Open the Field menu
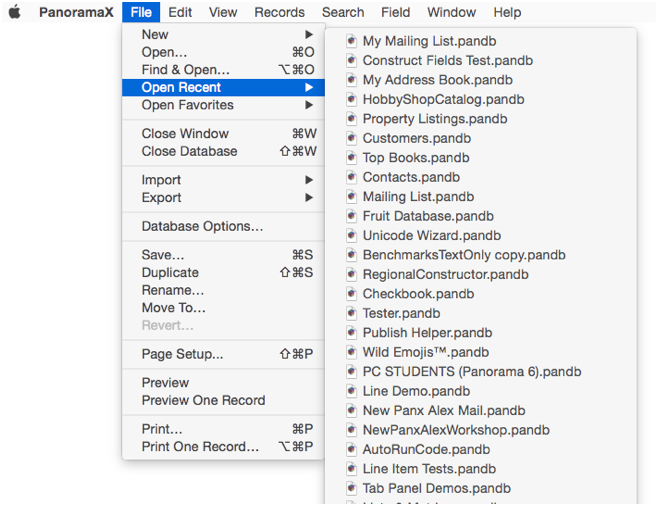 (395, 12)
